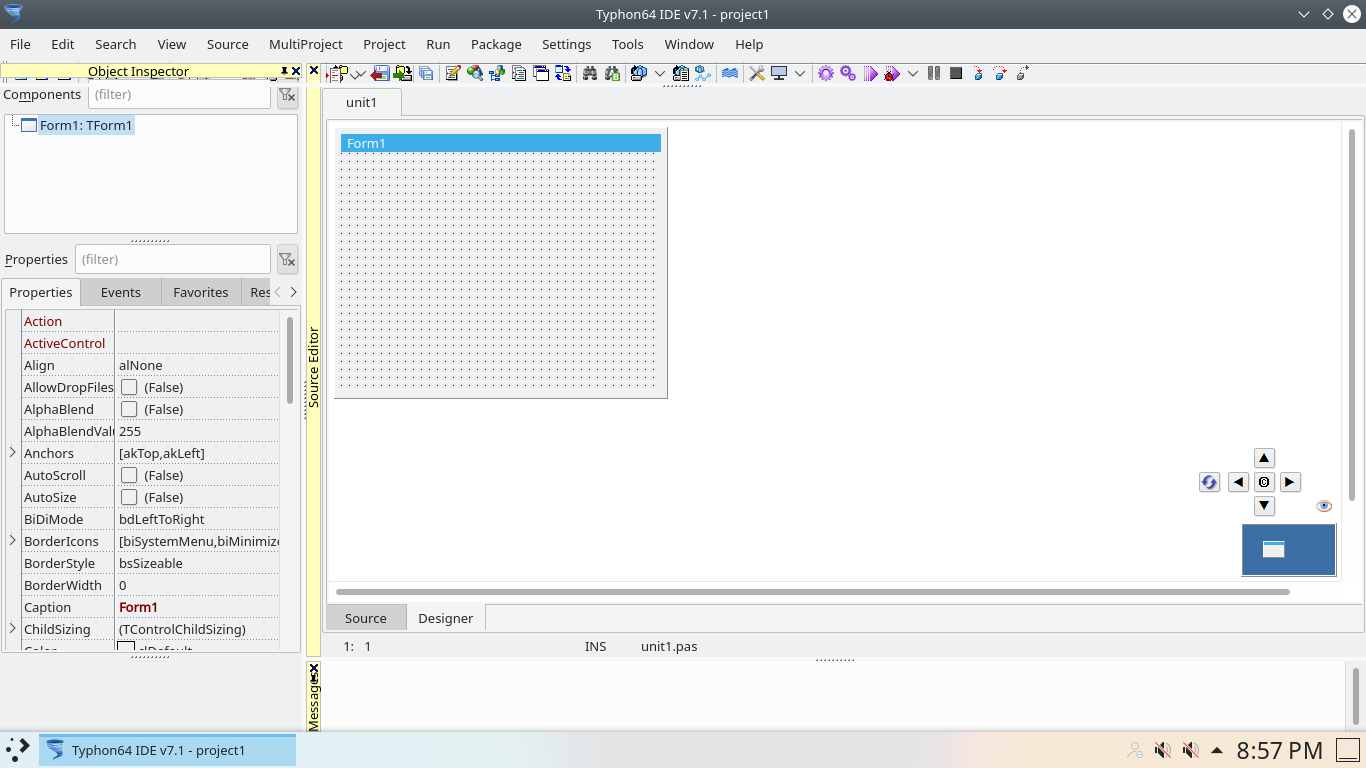
Task: Switch to the Events tab
Action: pyautogui.click(x=120, y=292)
